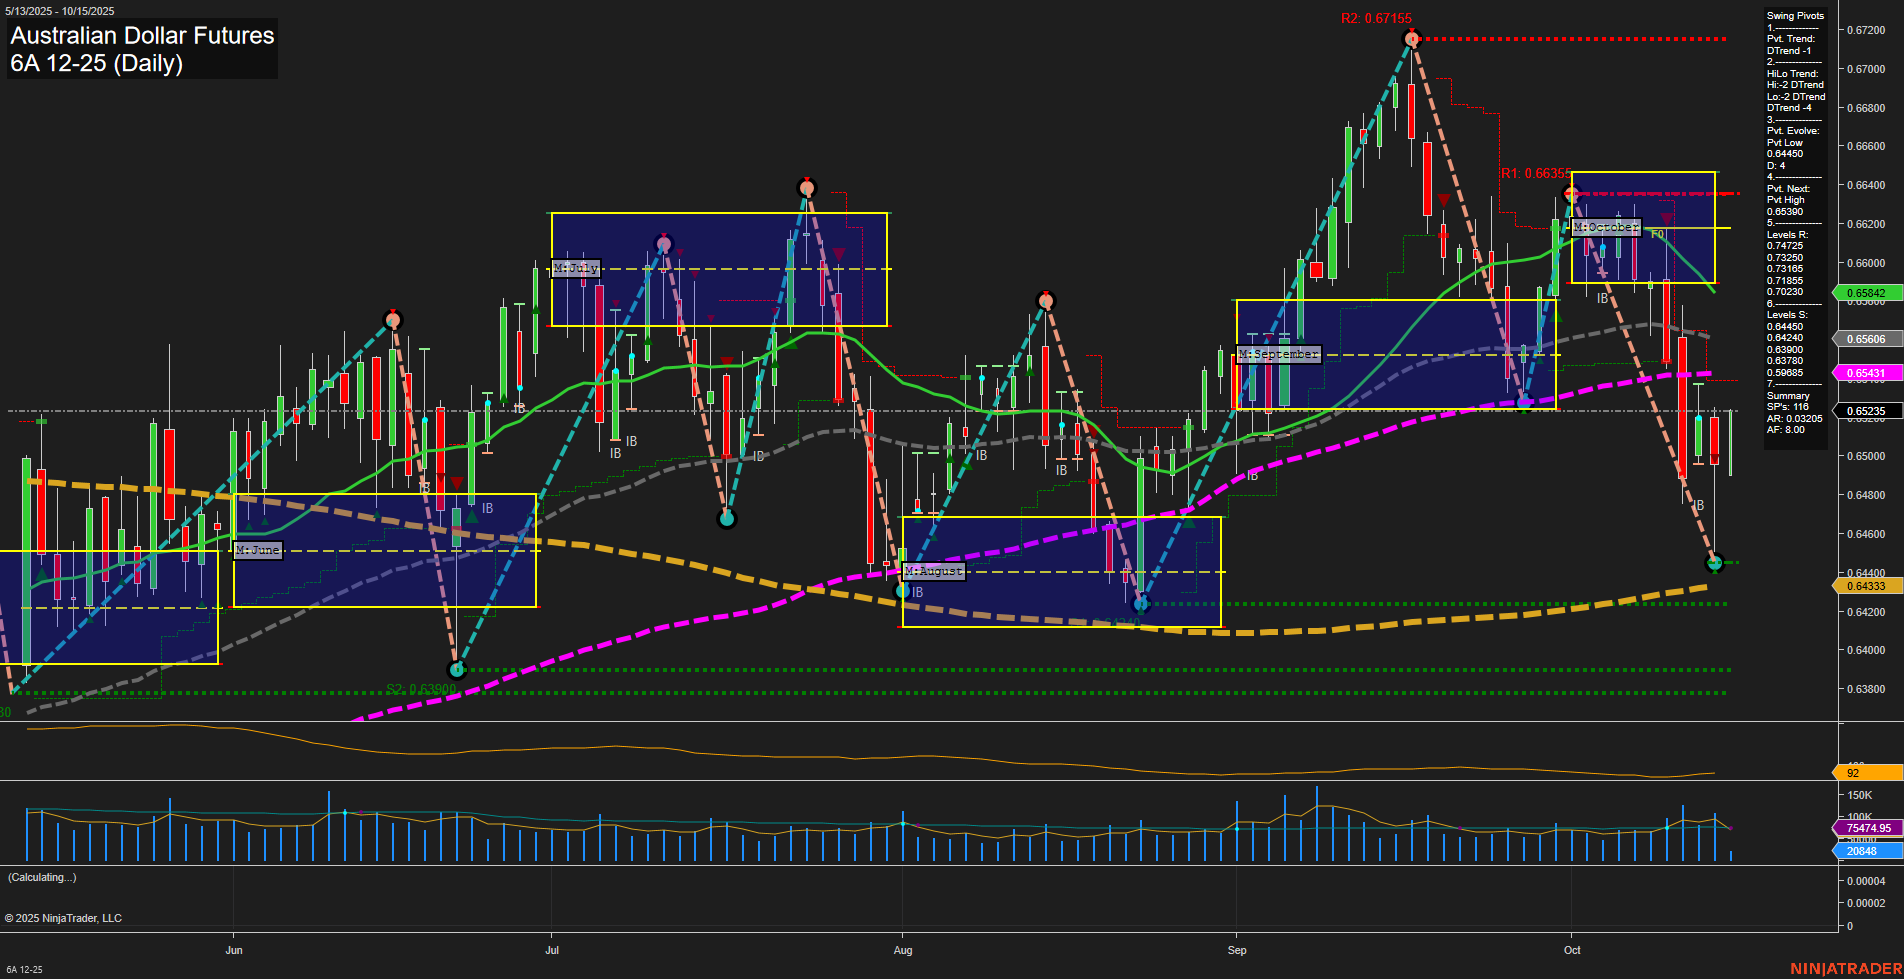
Task: Click the S2: 0.63900 support label
Action: [422, 688]
